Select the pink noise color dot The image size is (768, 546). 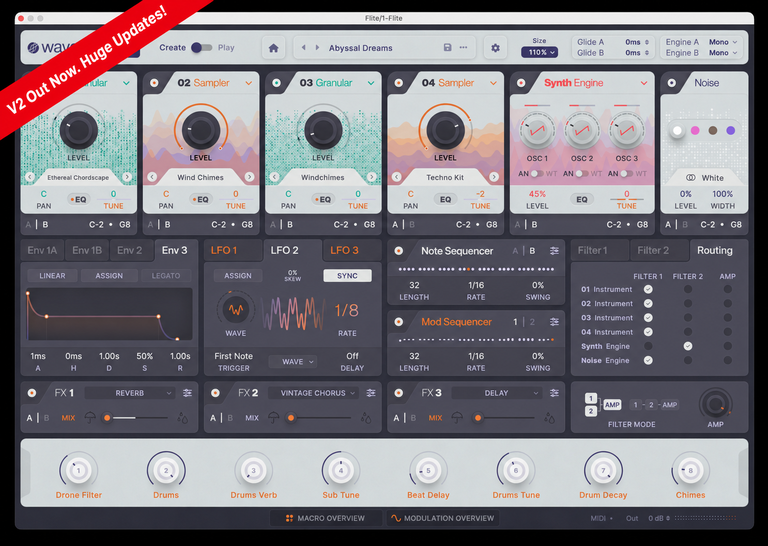[695, 130]
